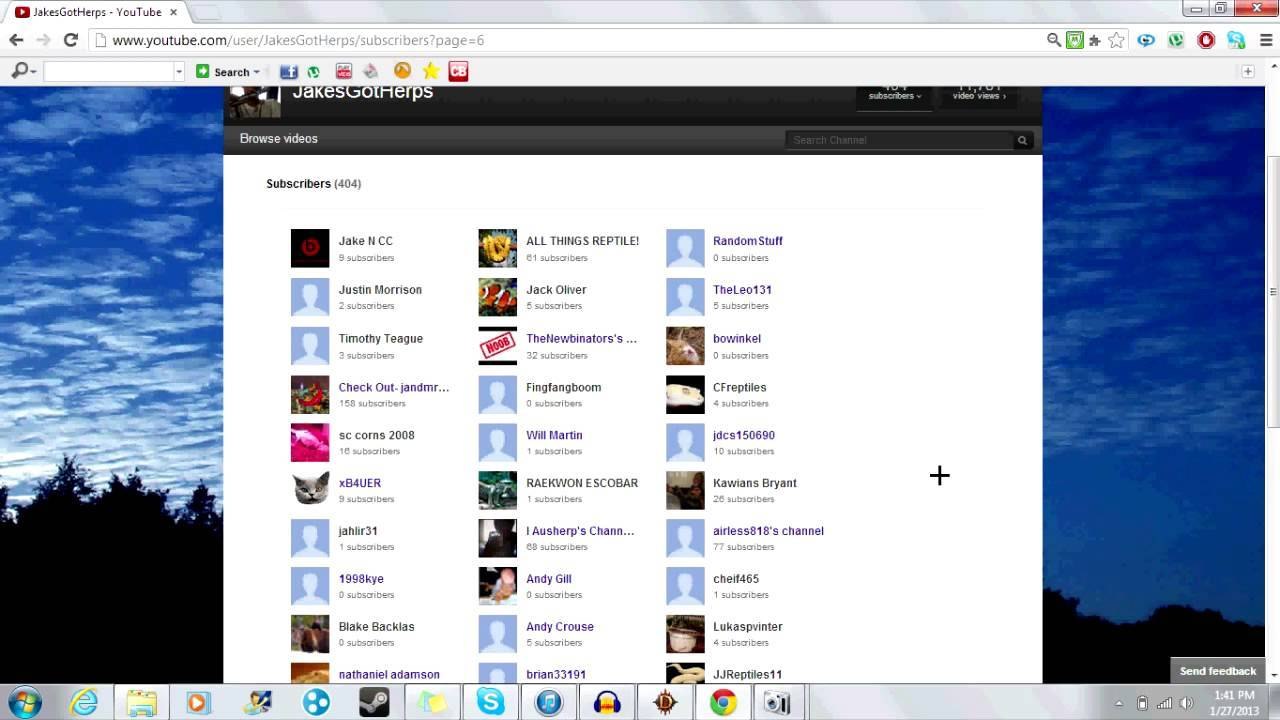The width and height of the screenshot is (1280, 720).
Task: Select subscriber RAEKWON ESCOBAR
Action: (x=582, y=483)
